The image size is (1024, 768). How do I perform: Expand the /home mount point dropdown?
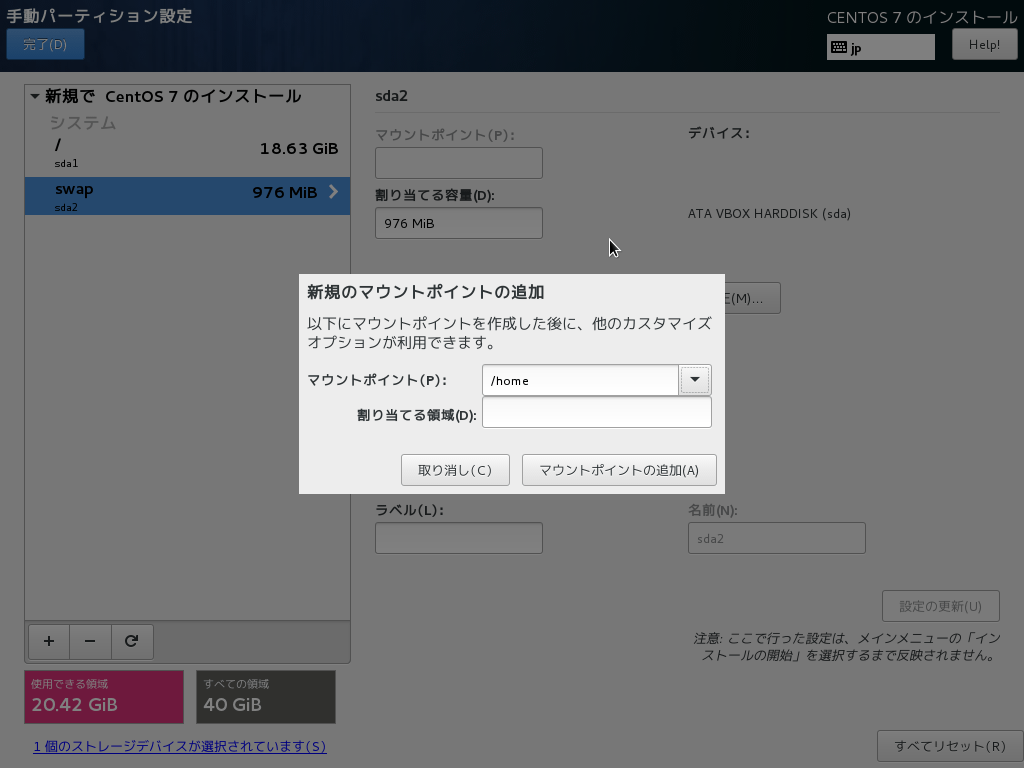694,380
